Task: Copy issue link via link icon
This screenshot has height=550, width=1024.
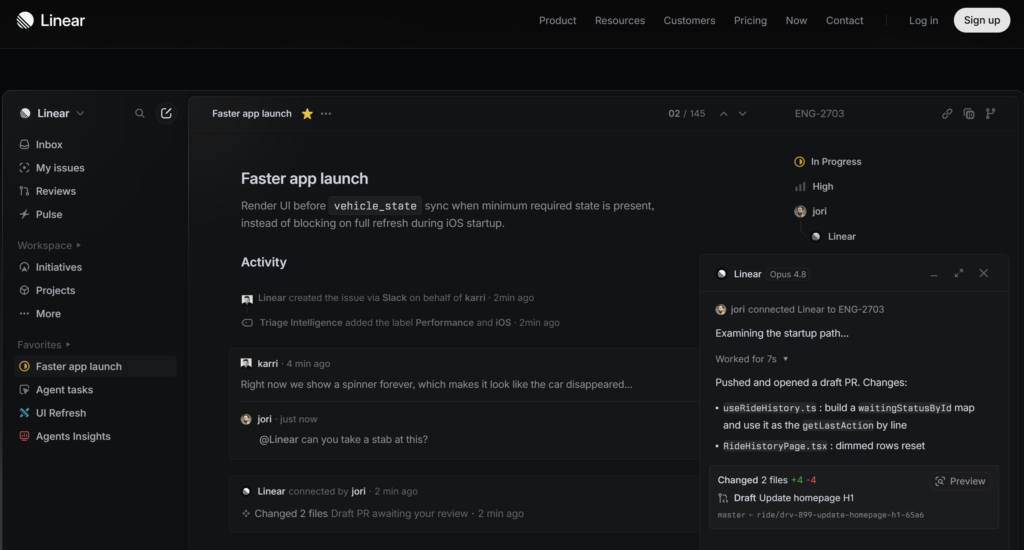Action: pyautogui.click(x=947, y=114)
